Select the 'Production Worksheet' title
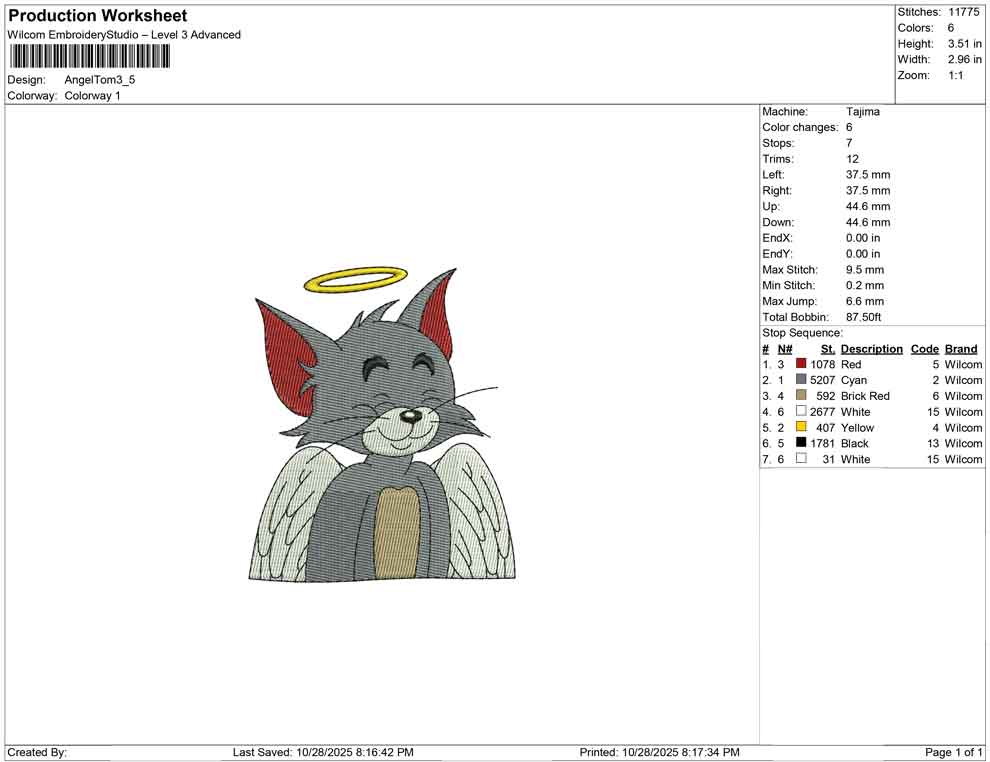This screenshot has height=762, width=990. [98, 16]
